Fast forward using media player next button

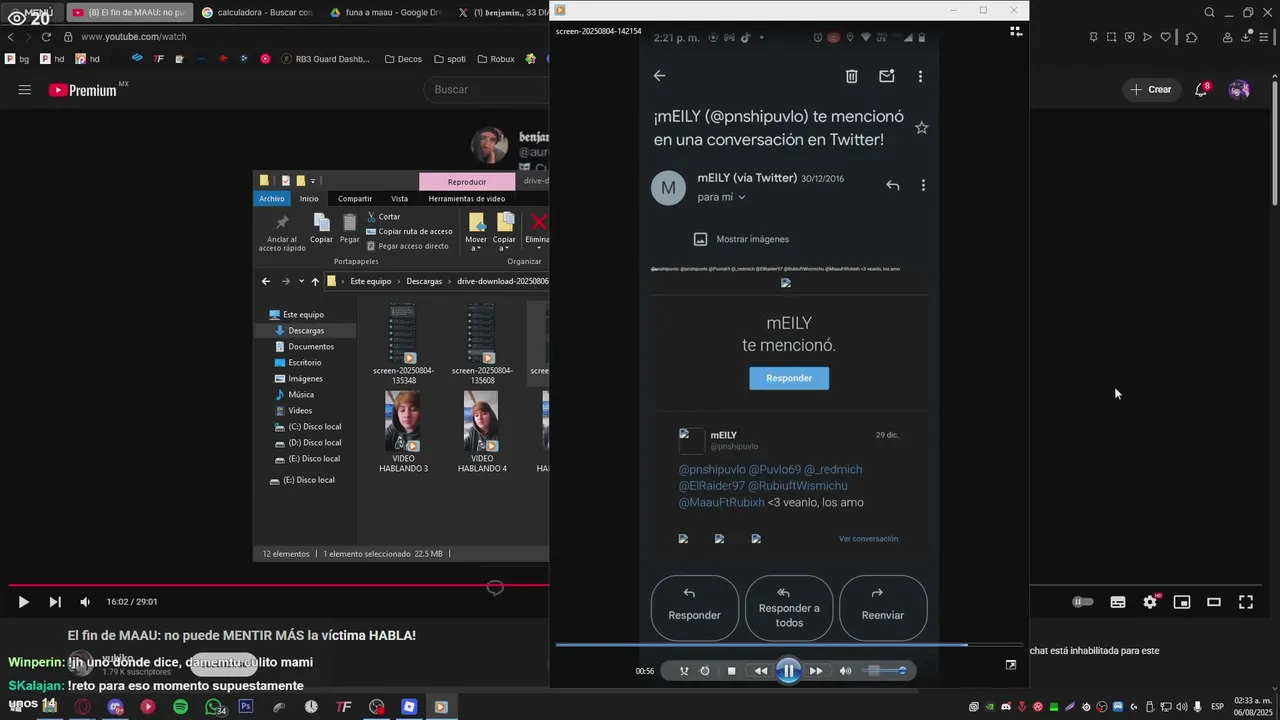click(816, 671)
